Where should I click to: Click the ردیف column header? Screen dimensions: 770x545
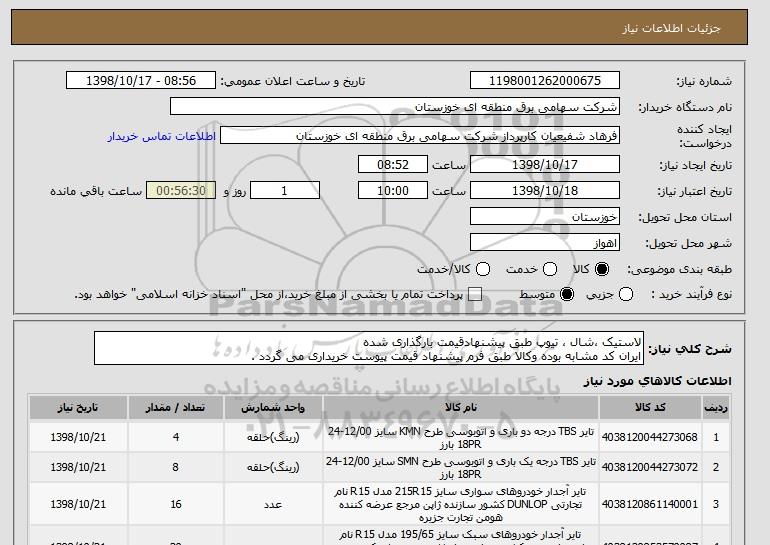(715, 408)
